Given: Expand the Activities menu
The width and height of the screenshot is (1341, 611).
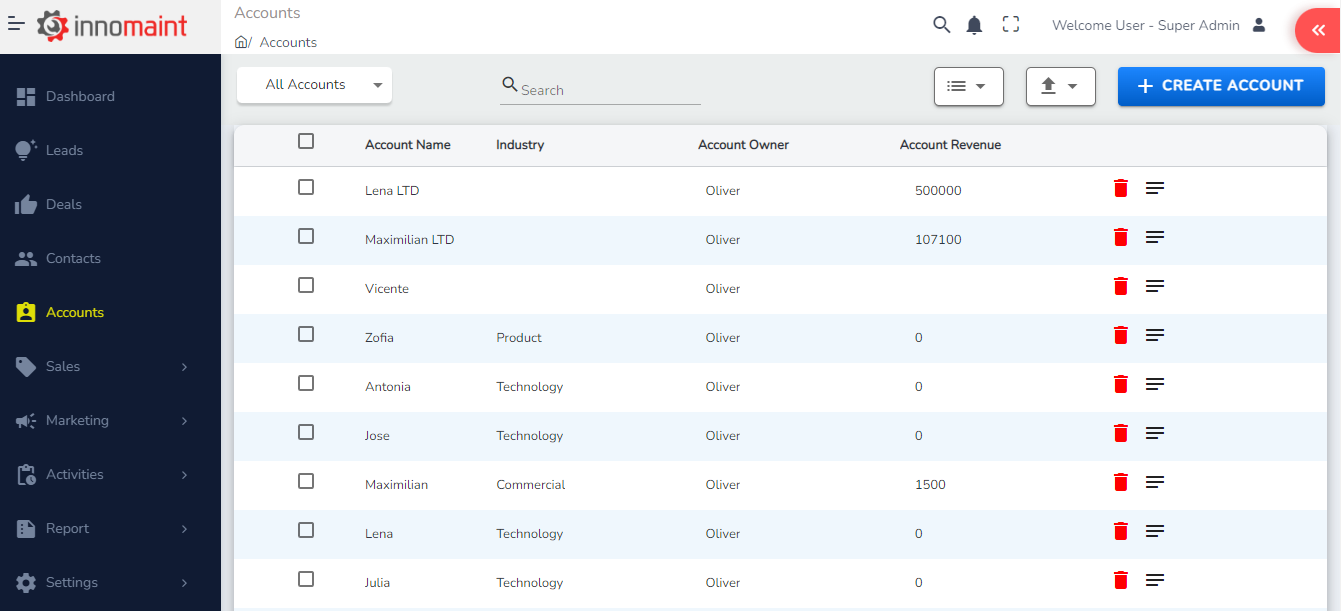Looking at the screenshot, I should coord(110,474).
